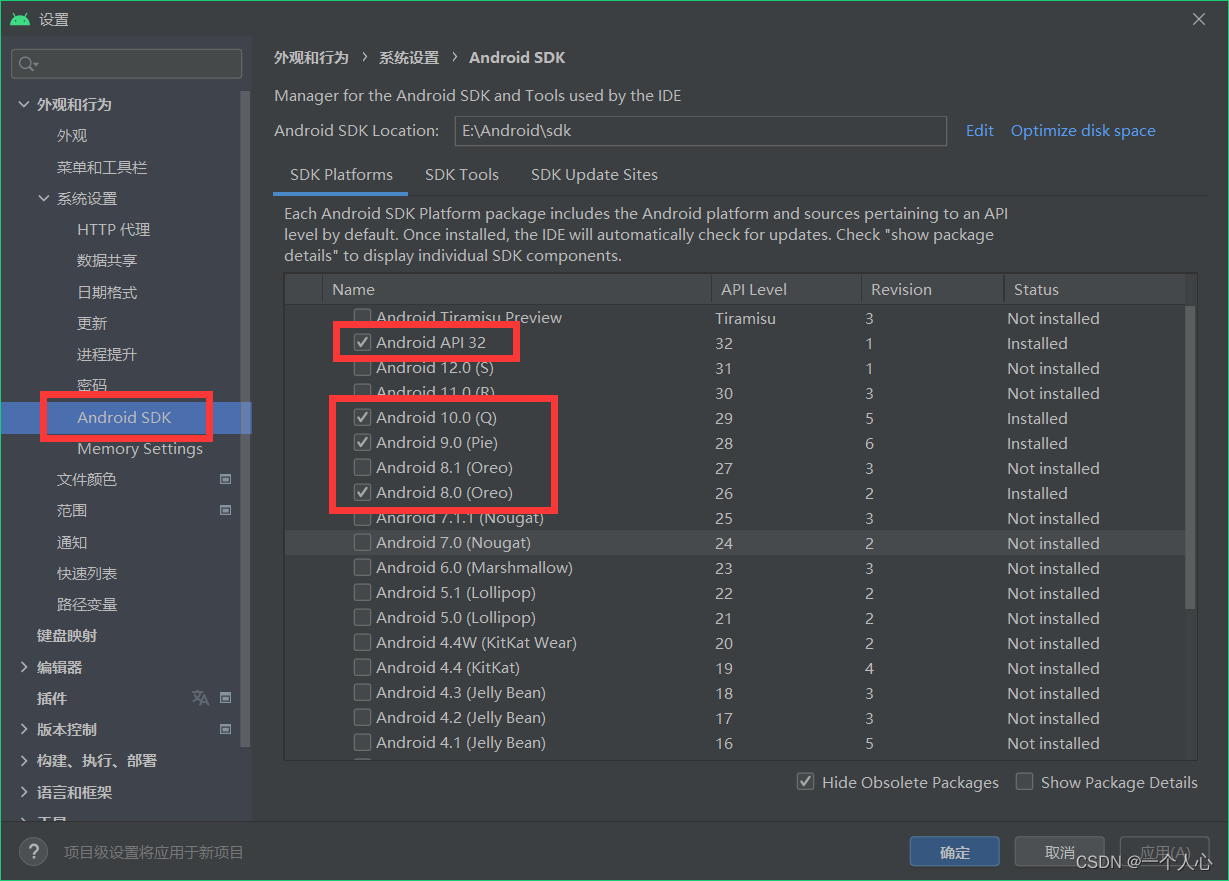Viewport: 1229px width, 881px height.
Task: Click the translation icon next to 插件
Action: [200, 698]
